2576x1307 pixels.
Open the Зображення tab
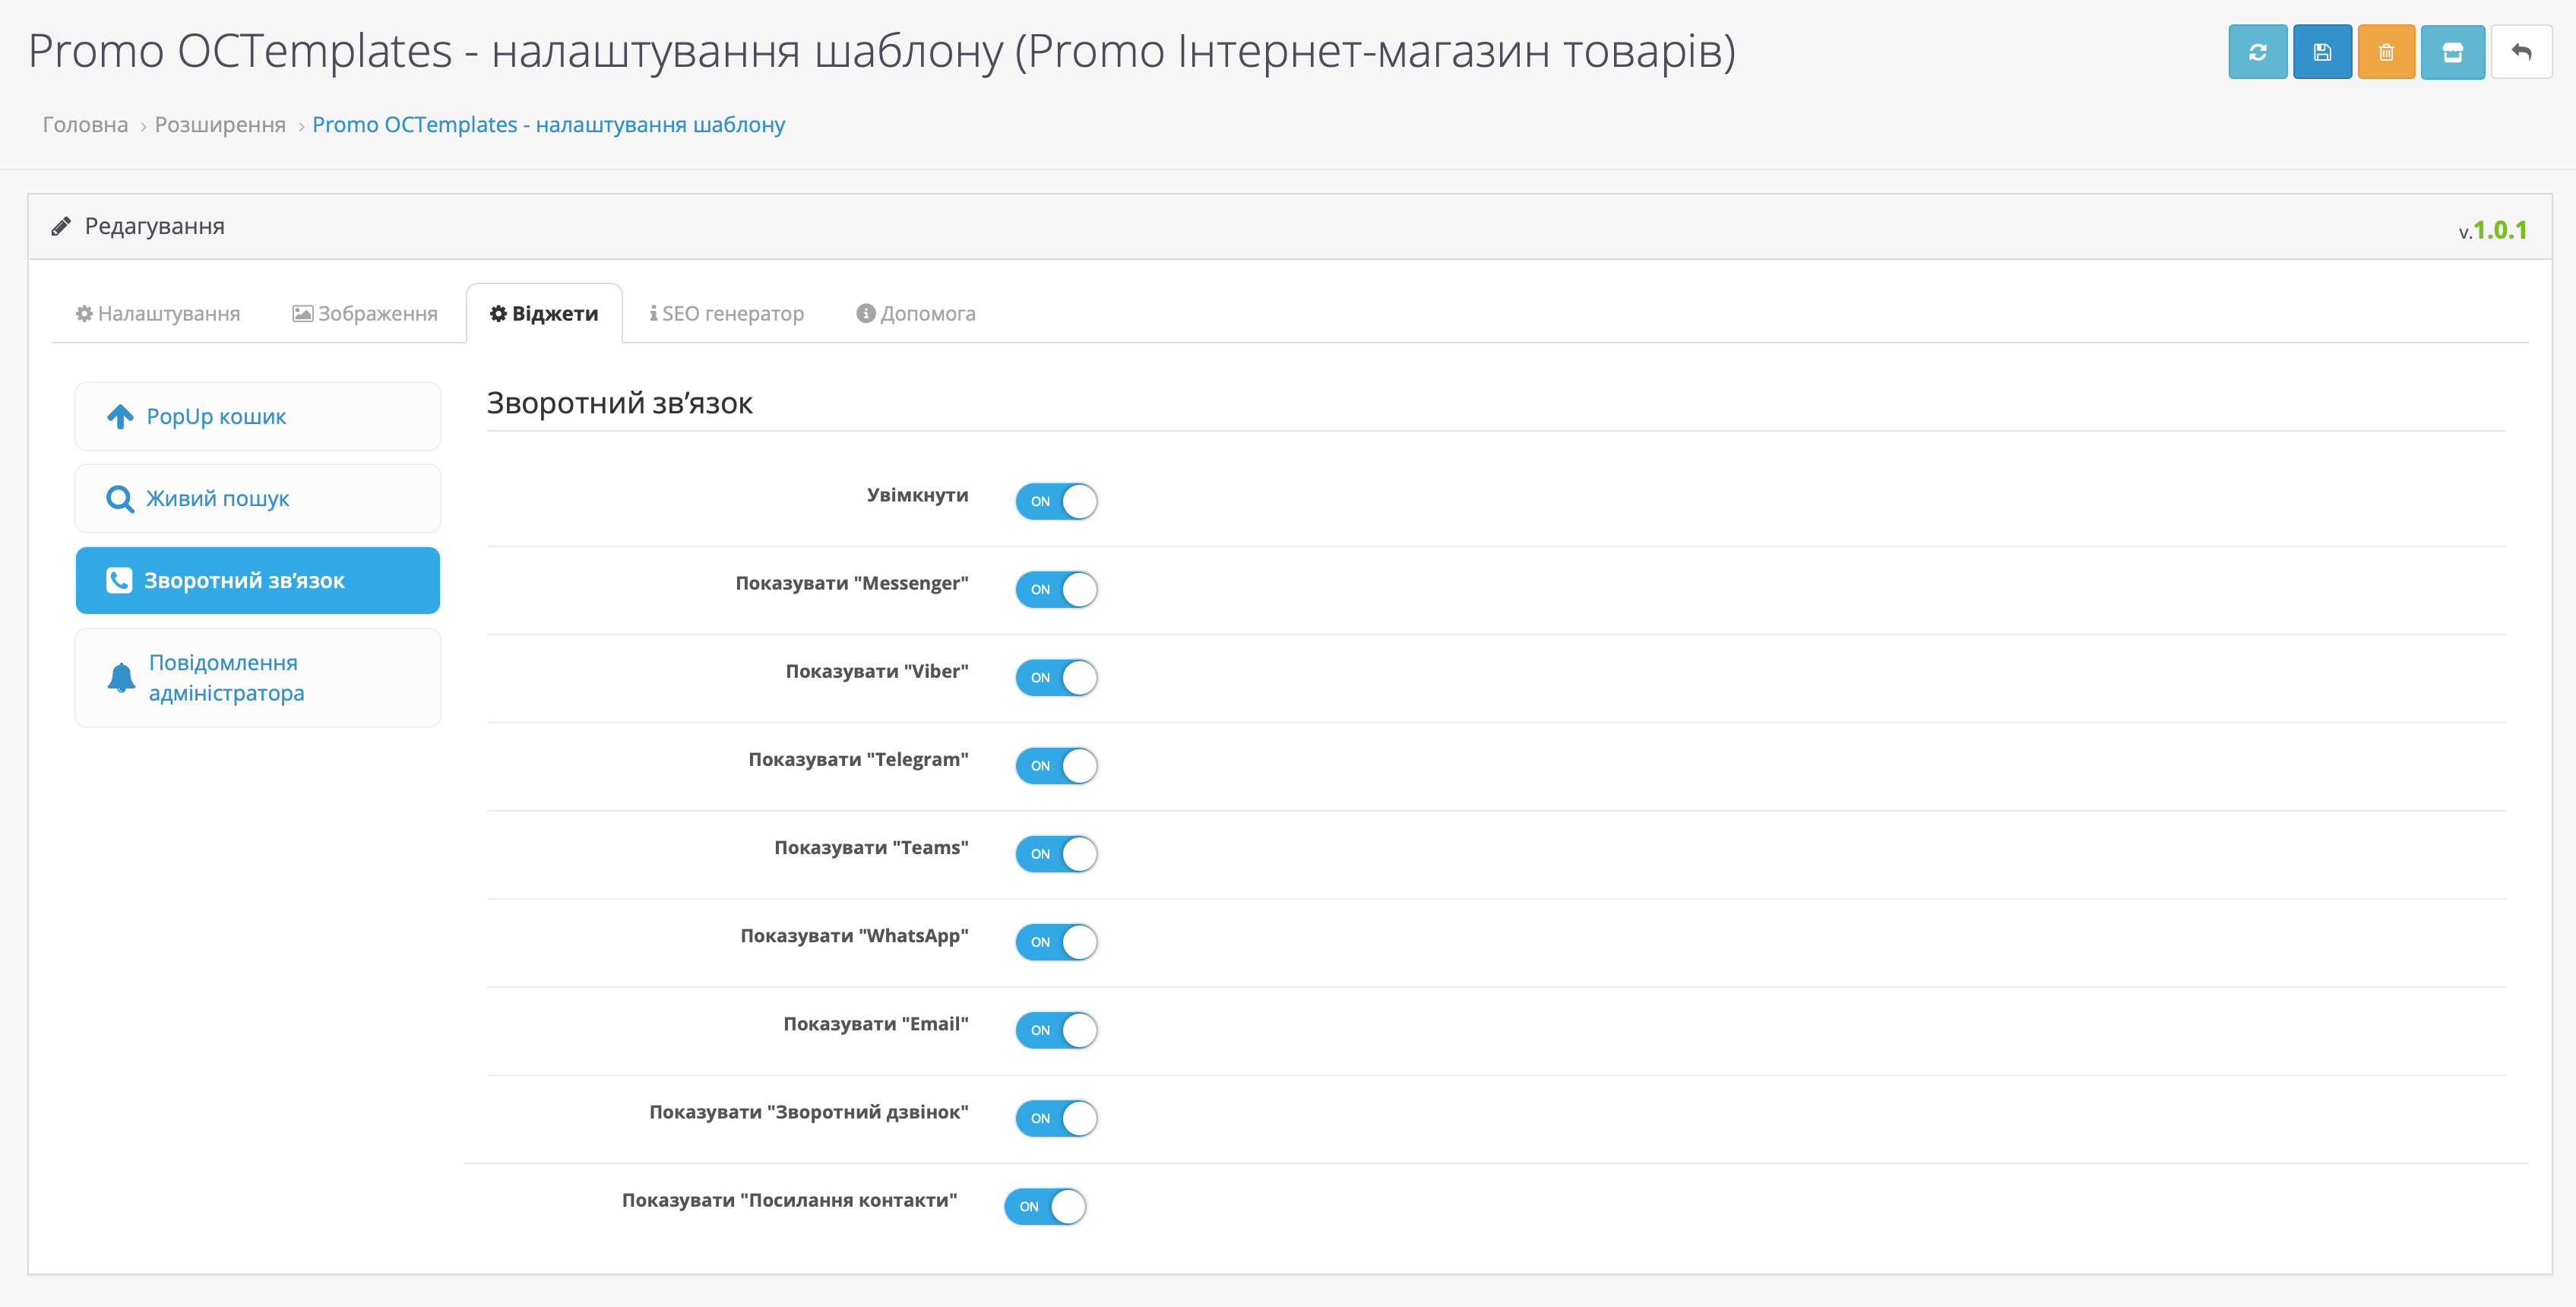click(365, 314)
